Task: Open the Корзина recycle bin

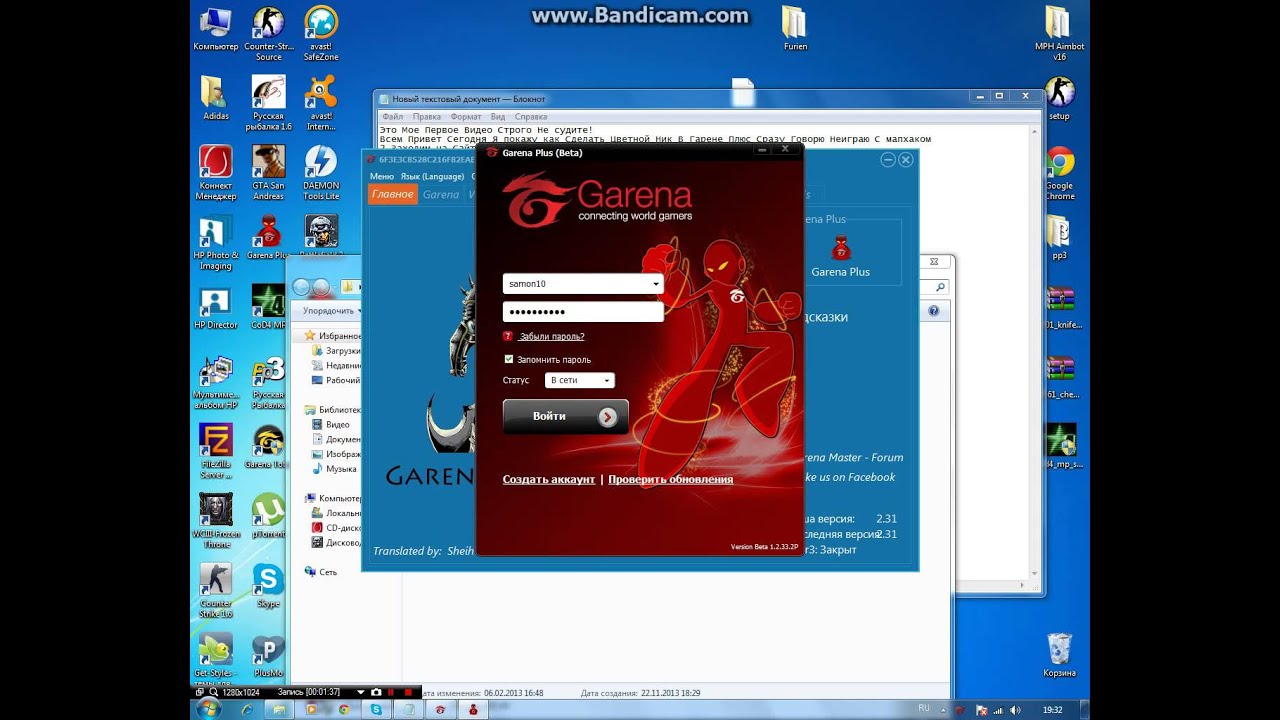Action: point(1059,655)
